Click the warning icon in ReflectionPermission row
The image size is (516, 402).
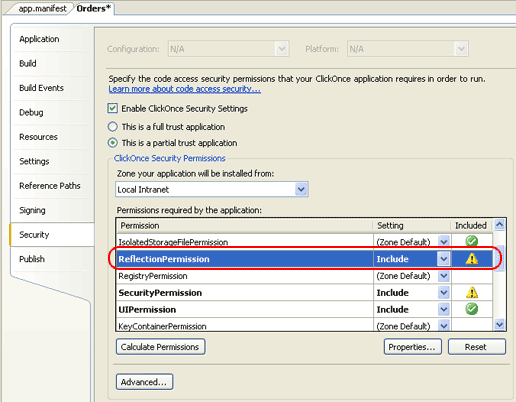tap(471, 259)
